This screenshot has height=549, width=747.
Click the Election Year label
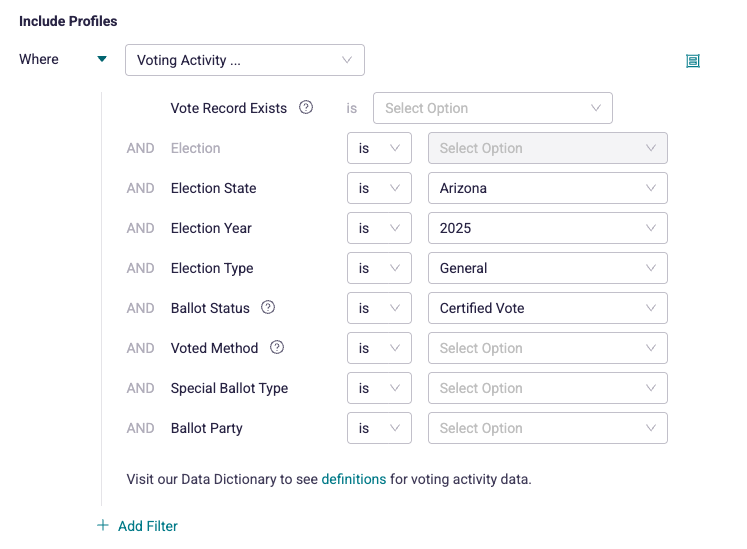click(x=211, y=228)
